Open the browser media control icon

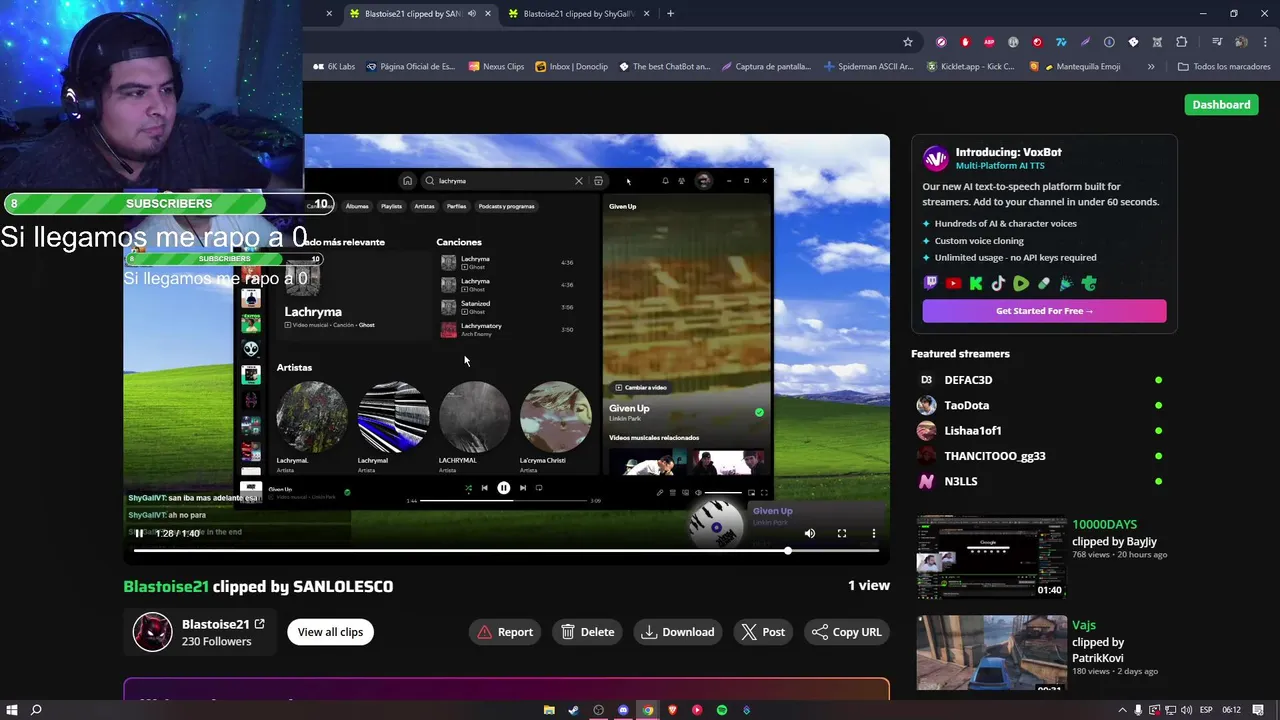click(x=1217, y=42)
